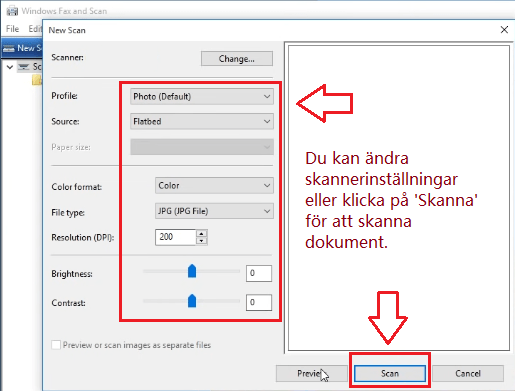This screenshot has height=391, width=515.
Task: Open the Edit menu in Windows Fax and Scan
Action: click(x=35, y=29)
